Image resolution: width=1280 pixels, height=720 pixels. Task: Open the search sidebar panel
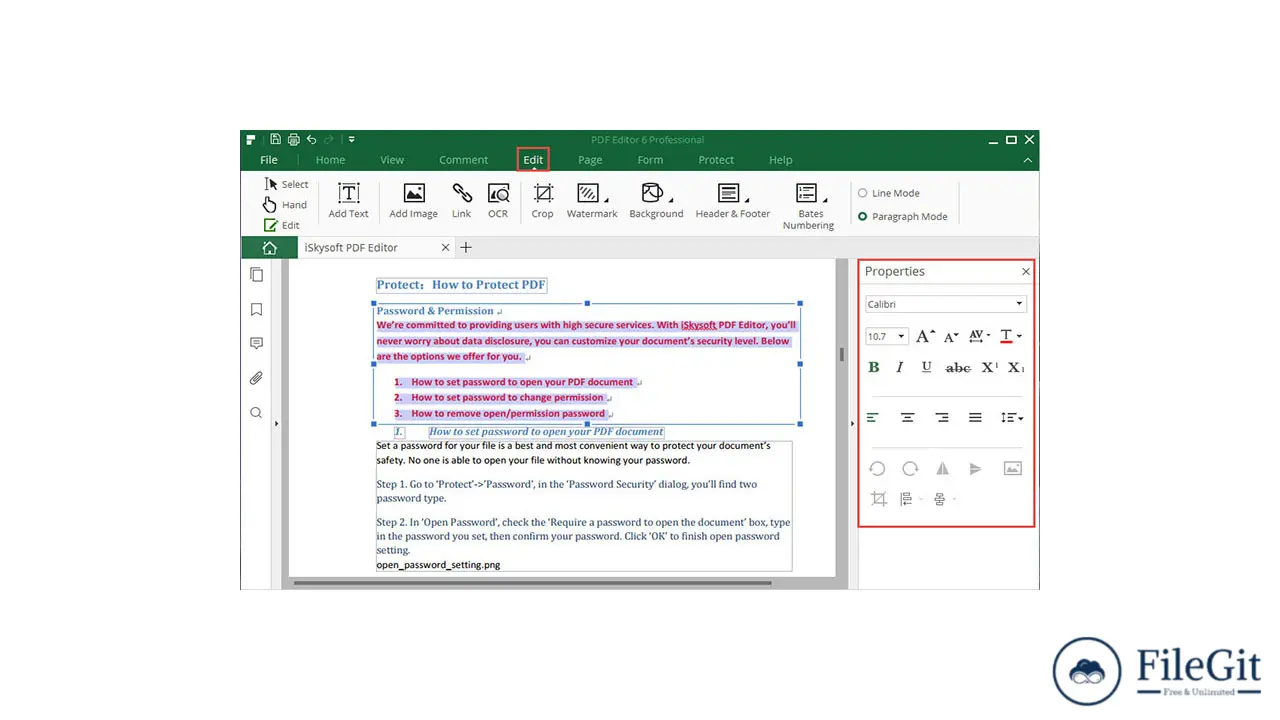tap(256, 412)
